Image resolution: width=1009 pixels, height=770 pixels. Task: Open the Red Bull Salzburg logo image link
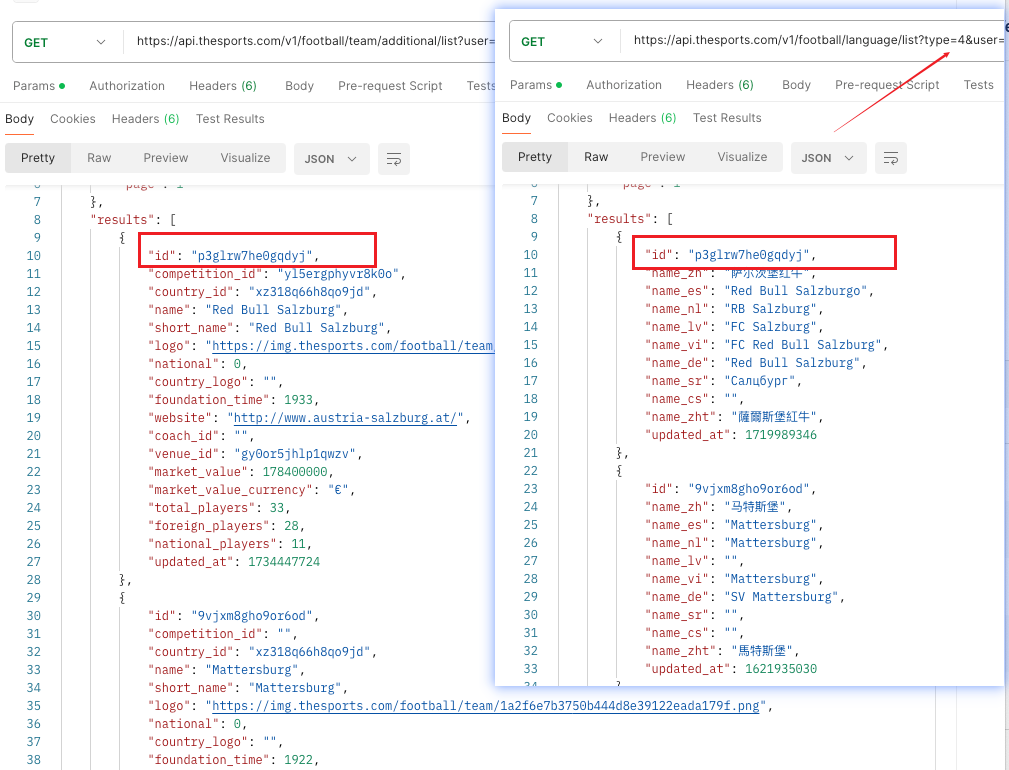click(353, 346)
